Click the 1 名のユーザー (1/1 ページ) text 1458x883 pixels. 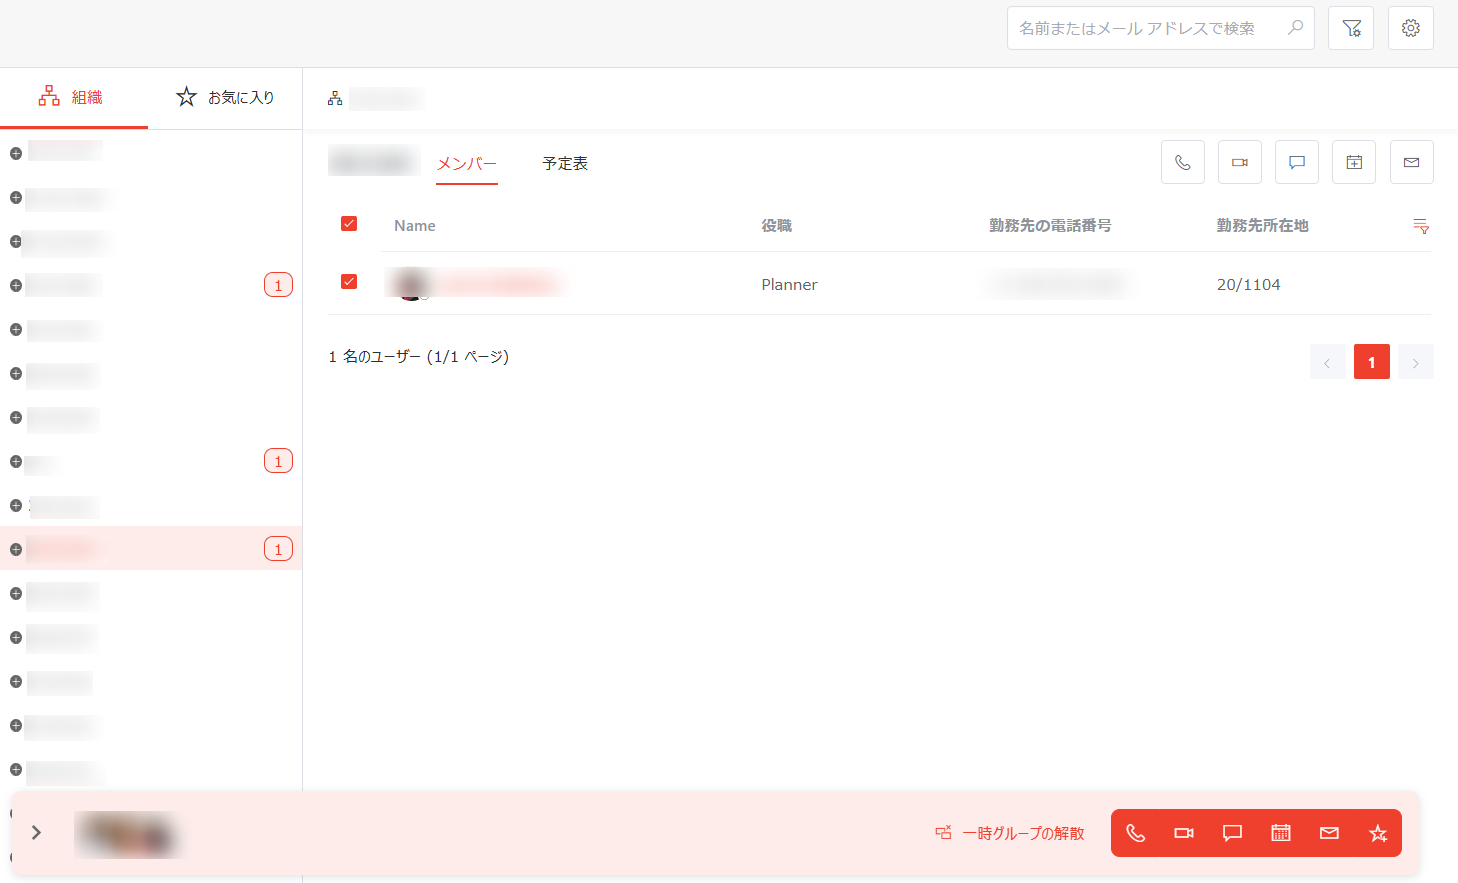[419, 357]
